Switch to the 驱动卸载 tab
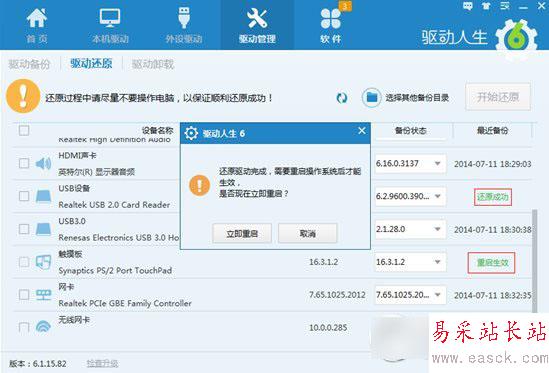The width and height of the screenshot is (549, 373). pyautogui.click(x=153, y=64)
